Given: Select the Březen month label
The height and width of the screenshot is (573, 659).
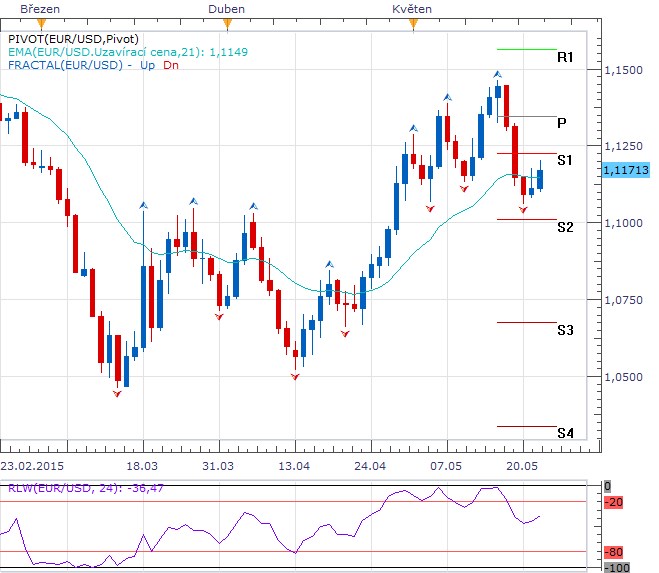Looking at the screenshot, I should coord(40,9).
